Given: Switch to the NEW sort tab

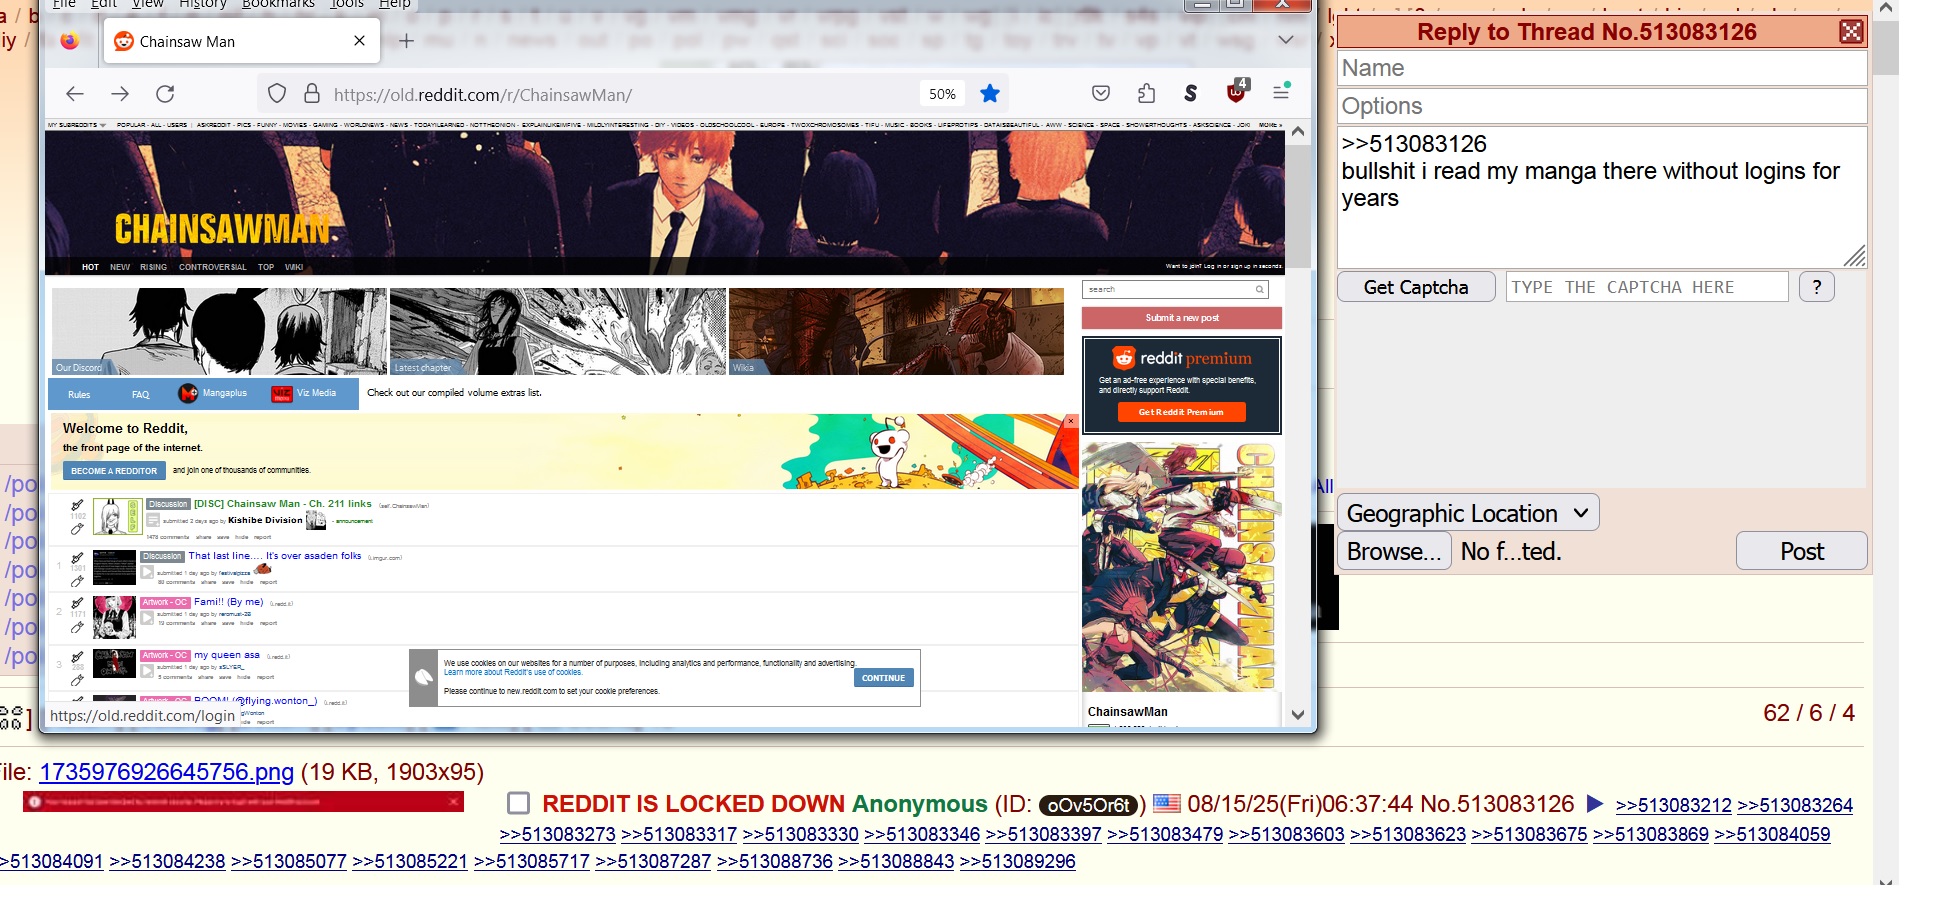Looking at the screenshot, I should click(x=120, y=267).
